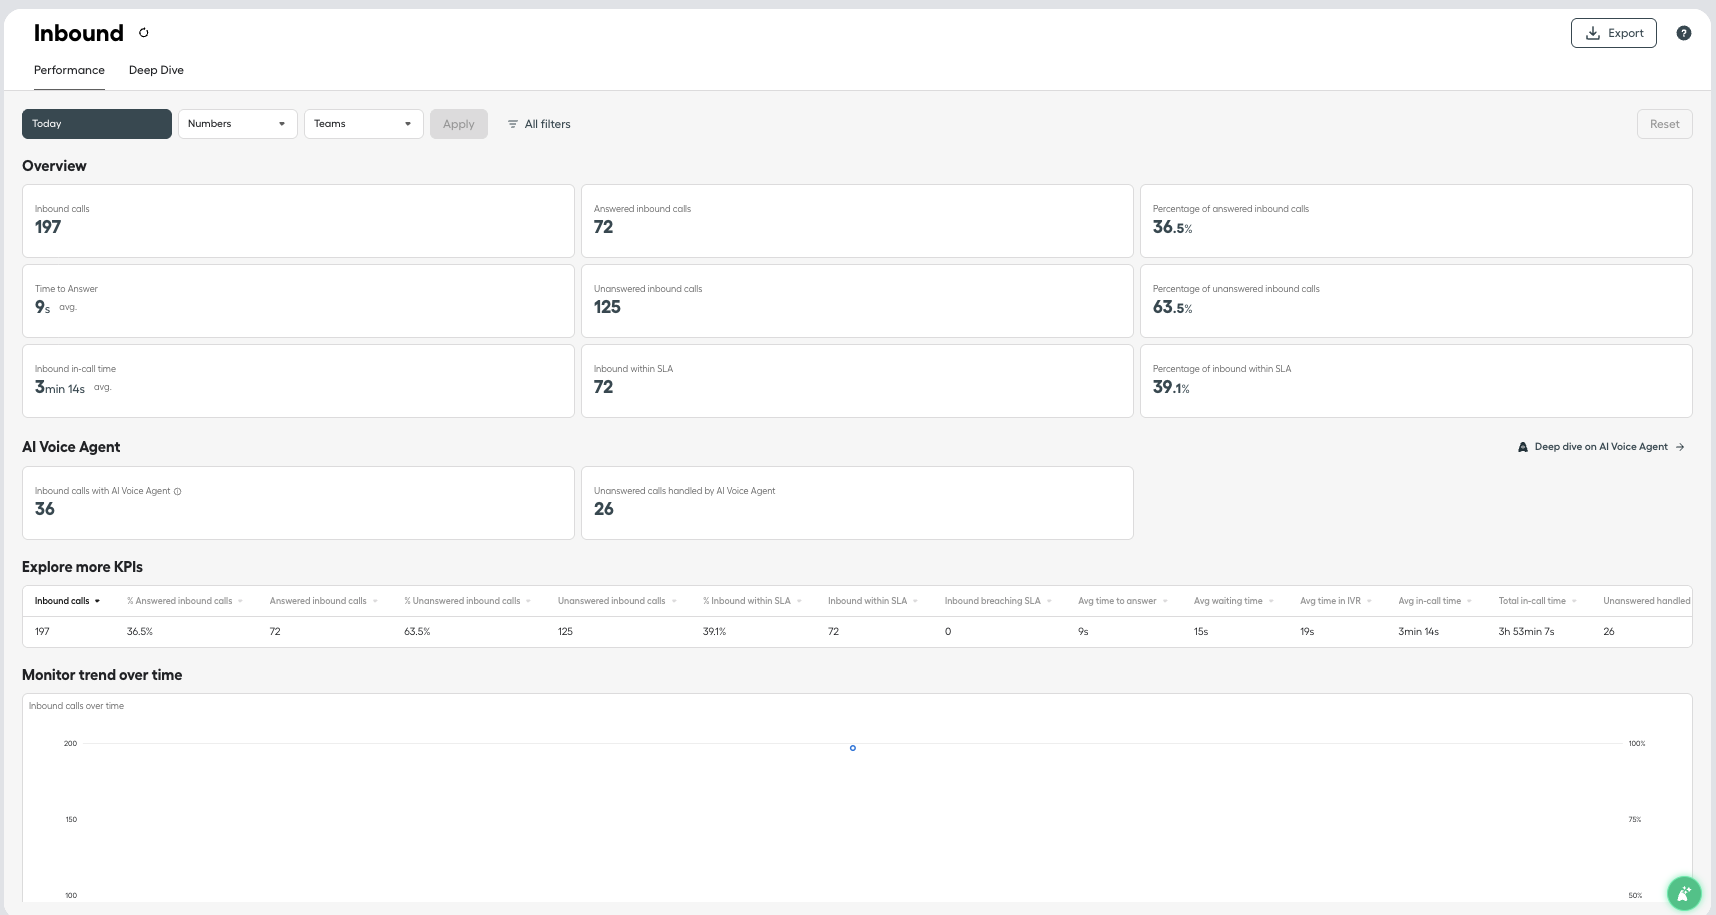Click the funnel icon in All filters
The image size is (1716, 915).
[x=513, y=124]
